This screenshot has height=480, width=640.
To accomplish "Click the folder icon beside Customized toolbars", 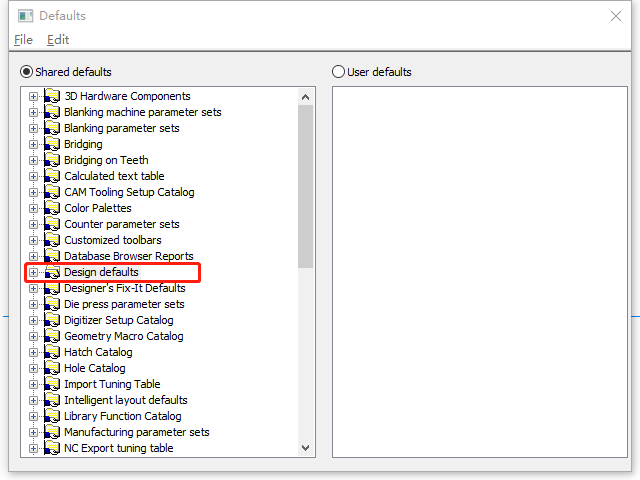I will tap(52, 240).
